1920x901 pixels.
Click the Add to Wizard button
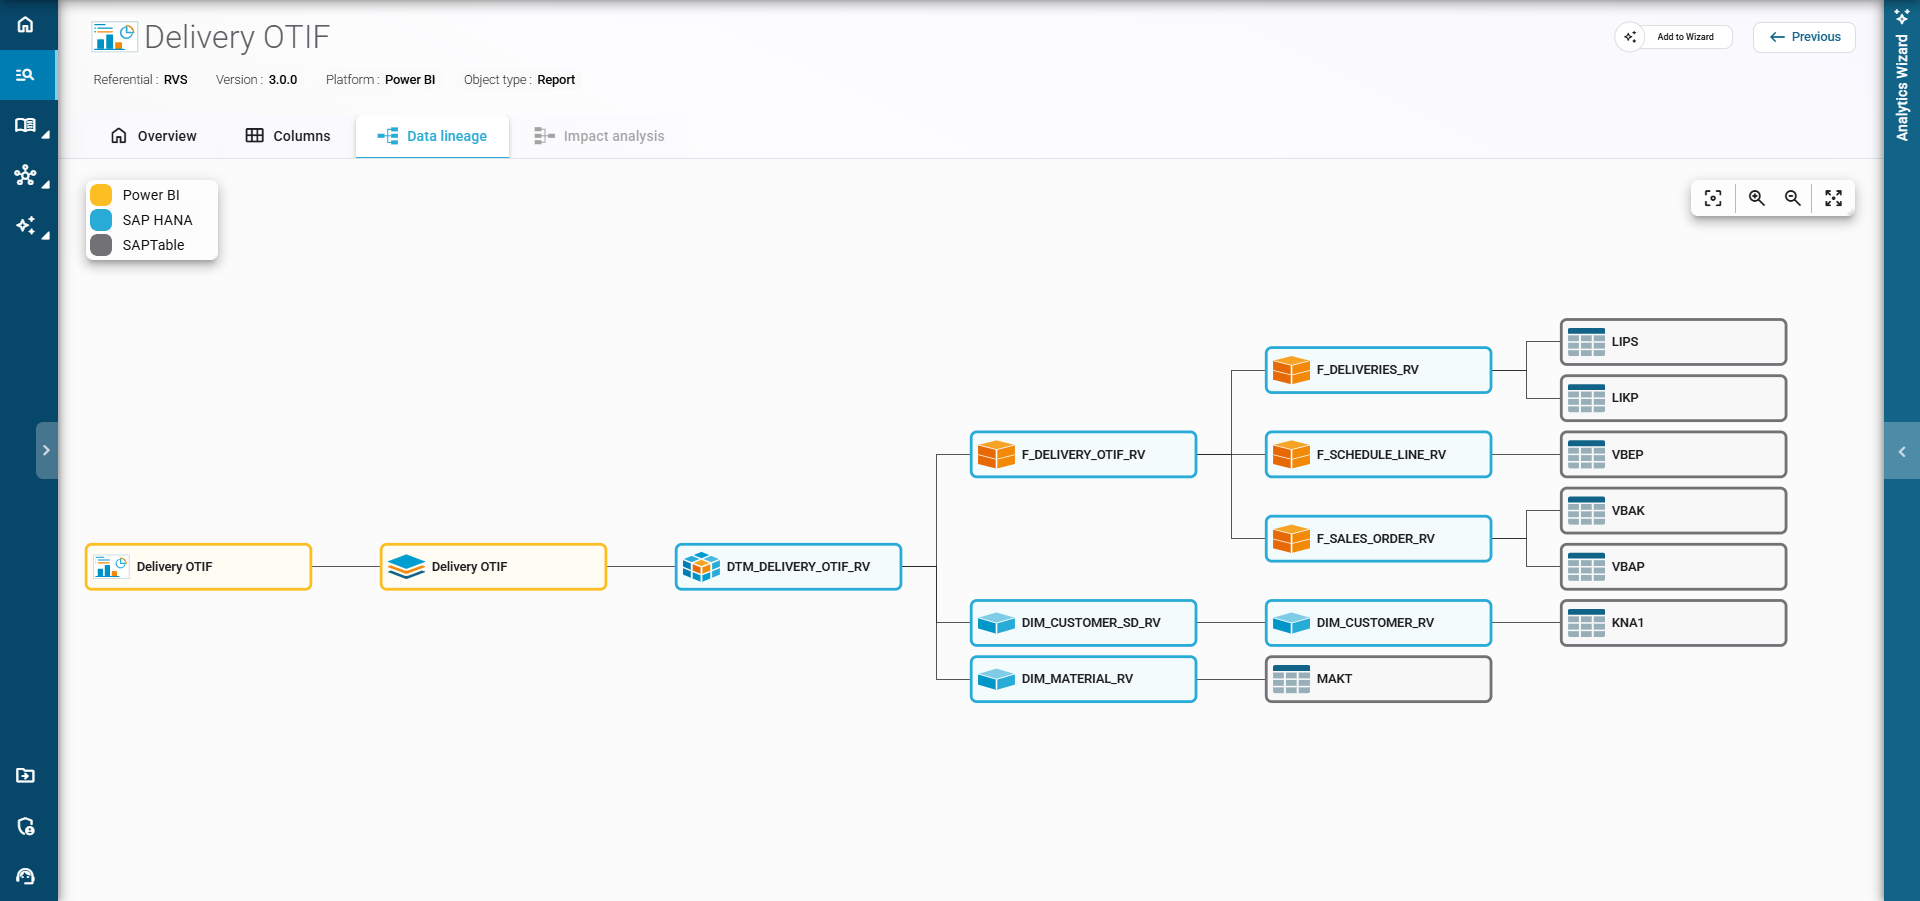click(x=1674, y=37)
